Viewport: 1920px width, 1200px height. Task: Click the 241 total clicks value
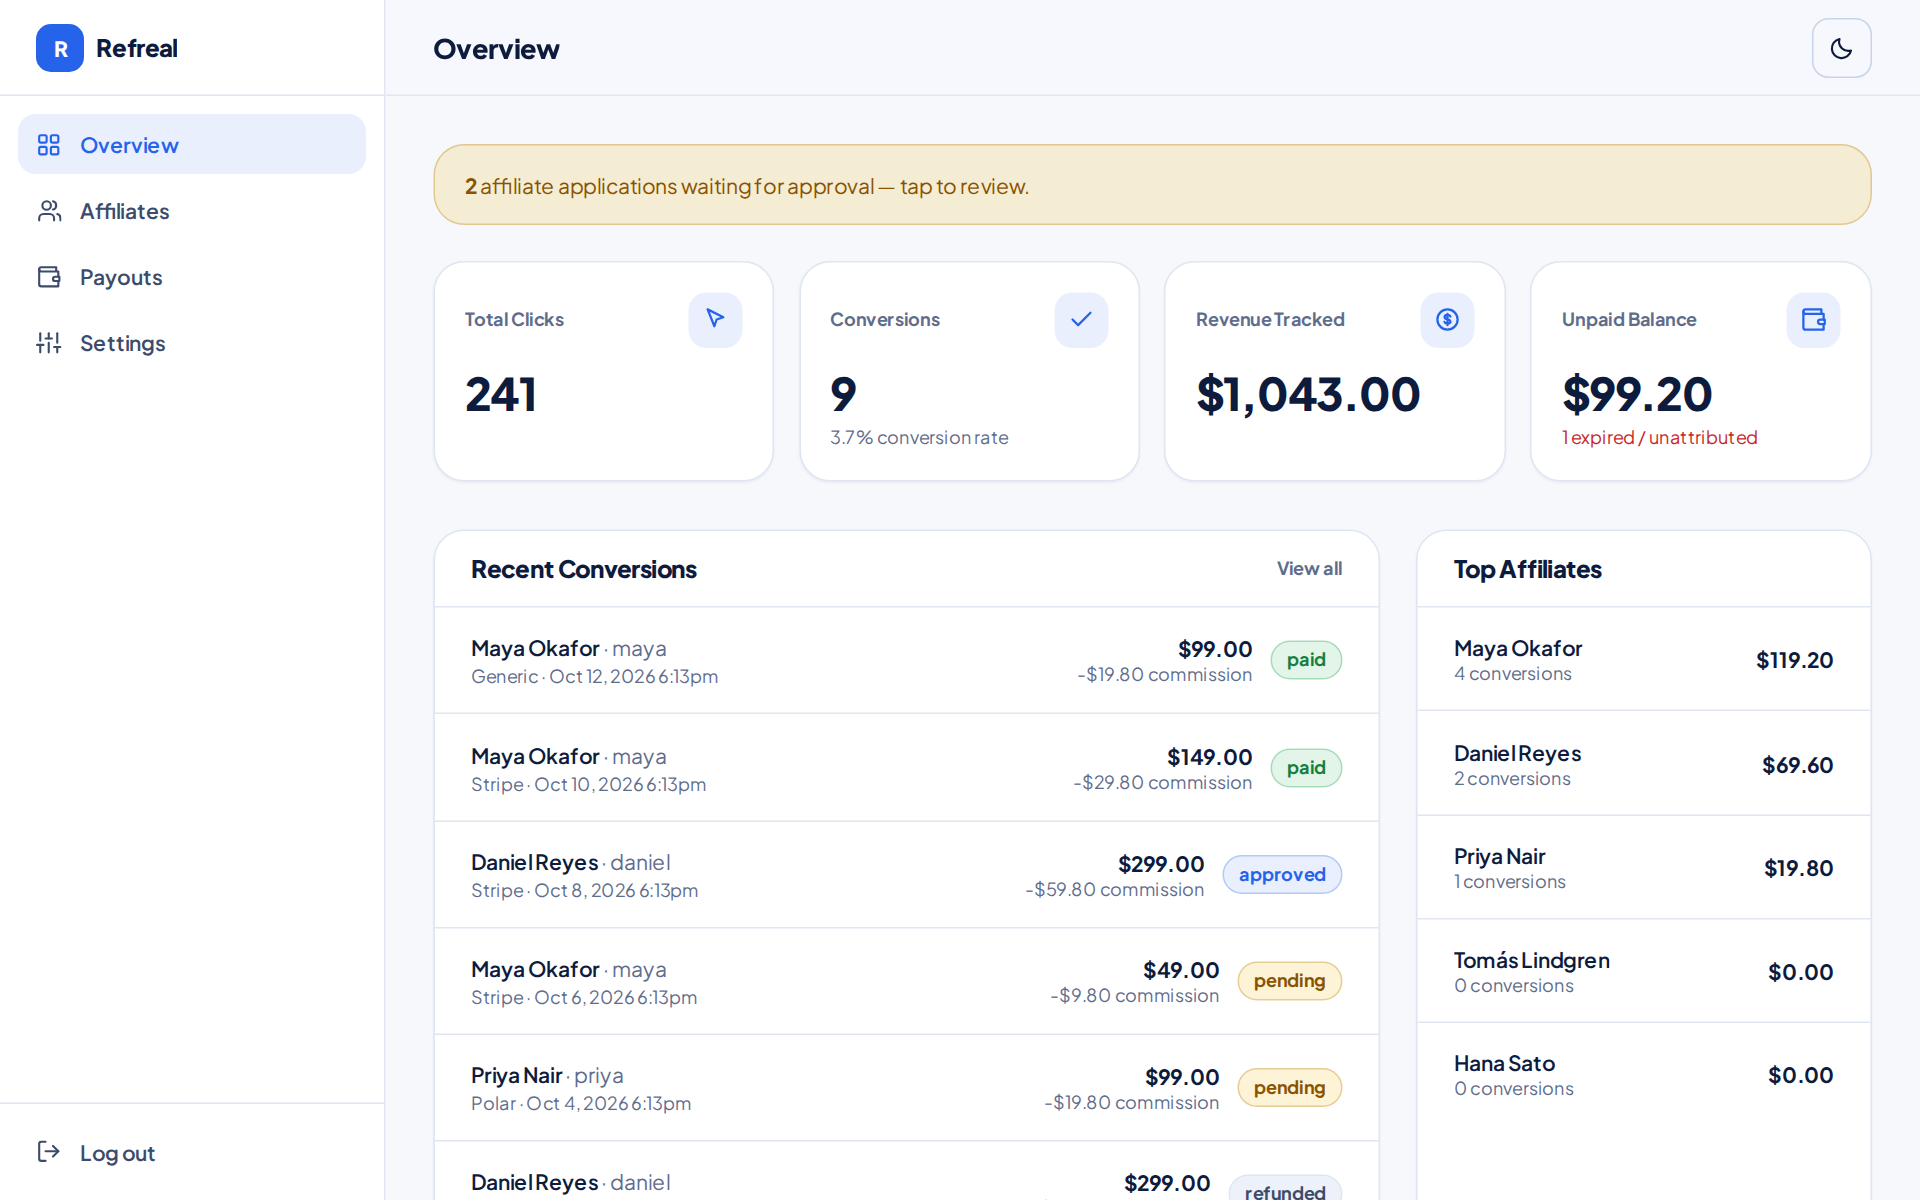(x=501, y=394)
